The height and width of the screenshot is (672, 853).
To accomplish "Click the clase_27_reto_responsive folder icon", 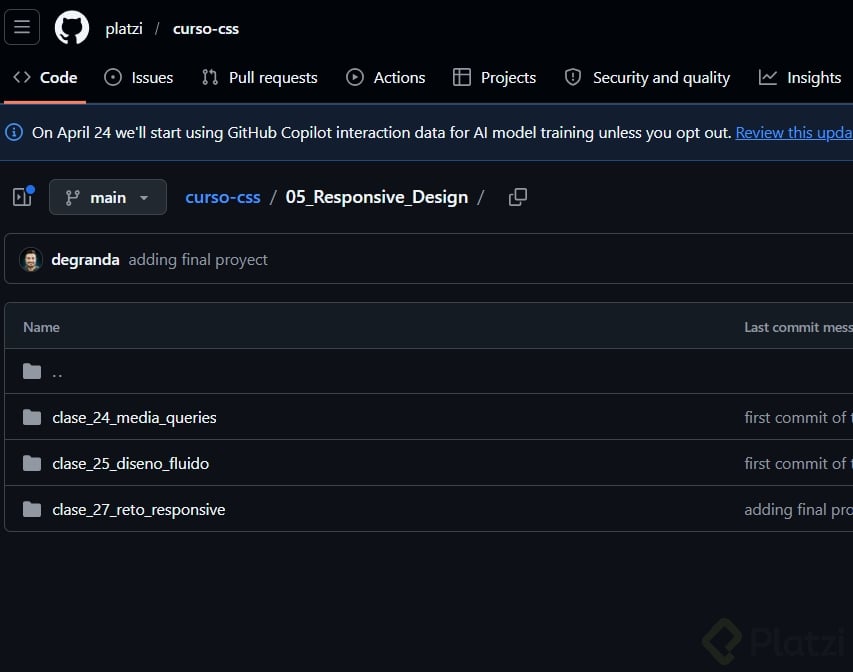I will tap(32, 510).
